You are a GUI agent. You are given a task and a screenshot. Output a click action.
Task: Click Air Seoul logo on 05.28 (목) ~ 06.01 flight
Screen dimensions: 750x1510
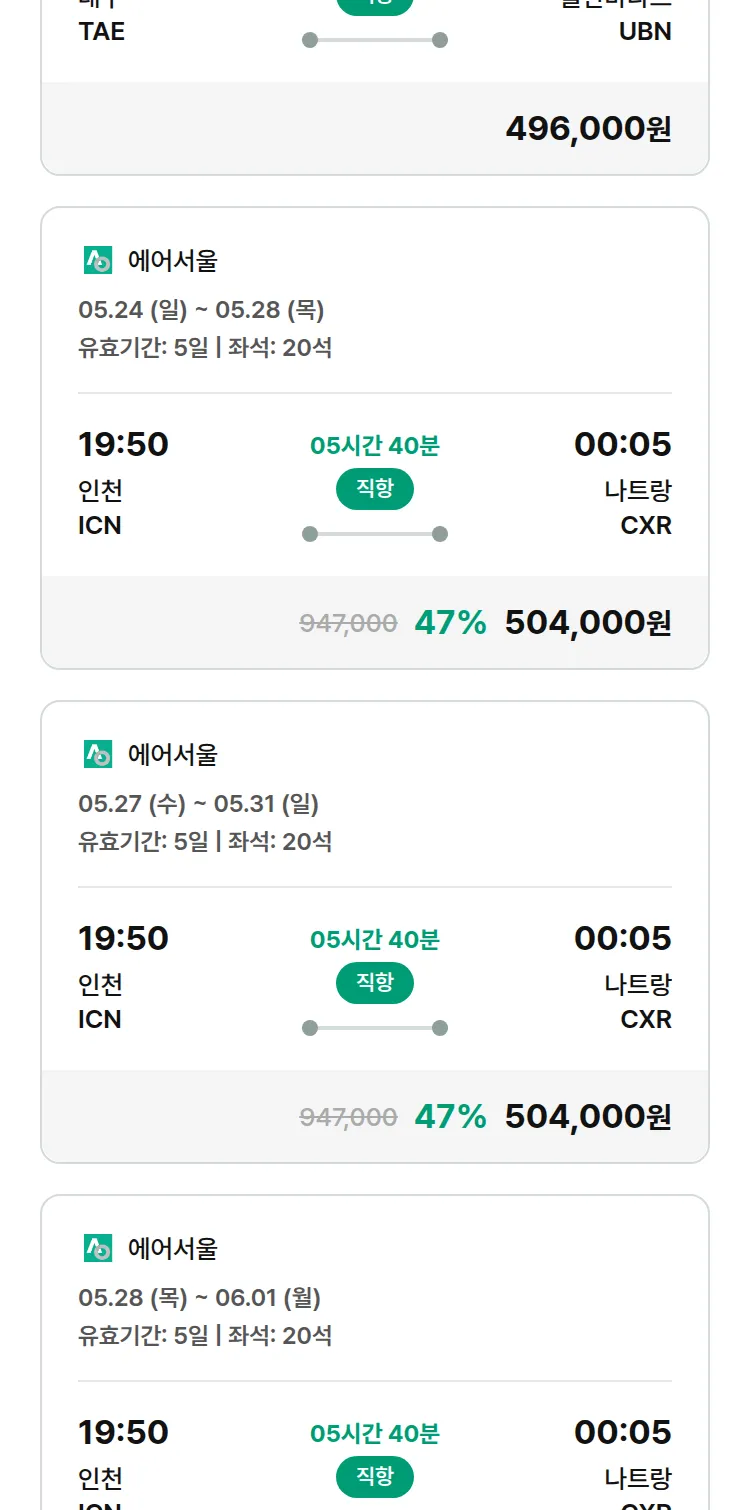coord(98,1249)
